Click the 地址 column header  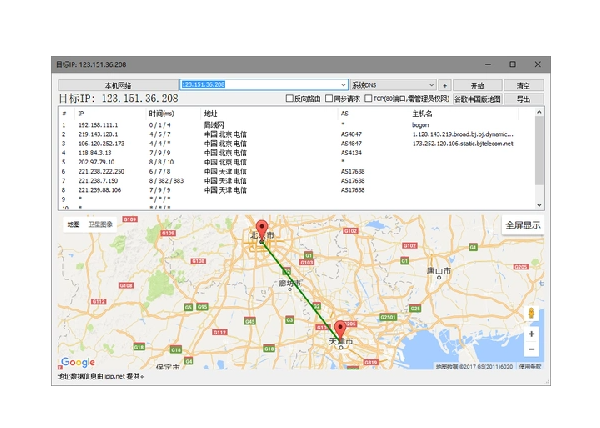(269, 114)
